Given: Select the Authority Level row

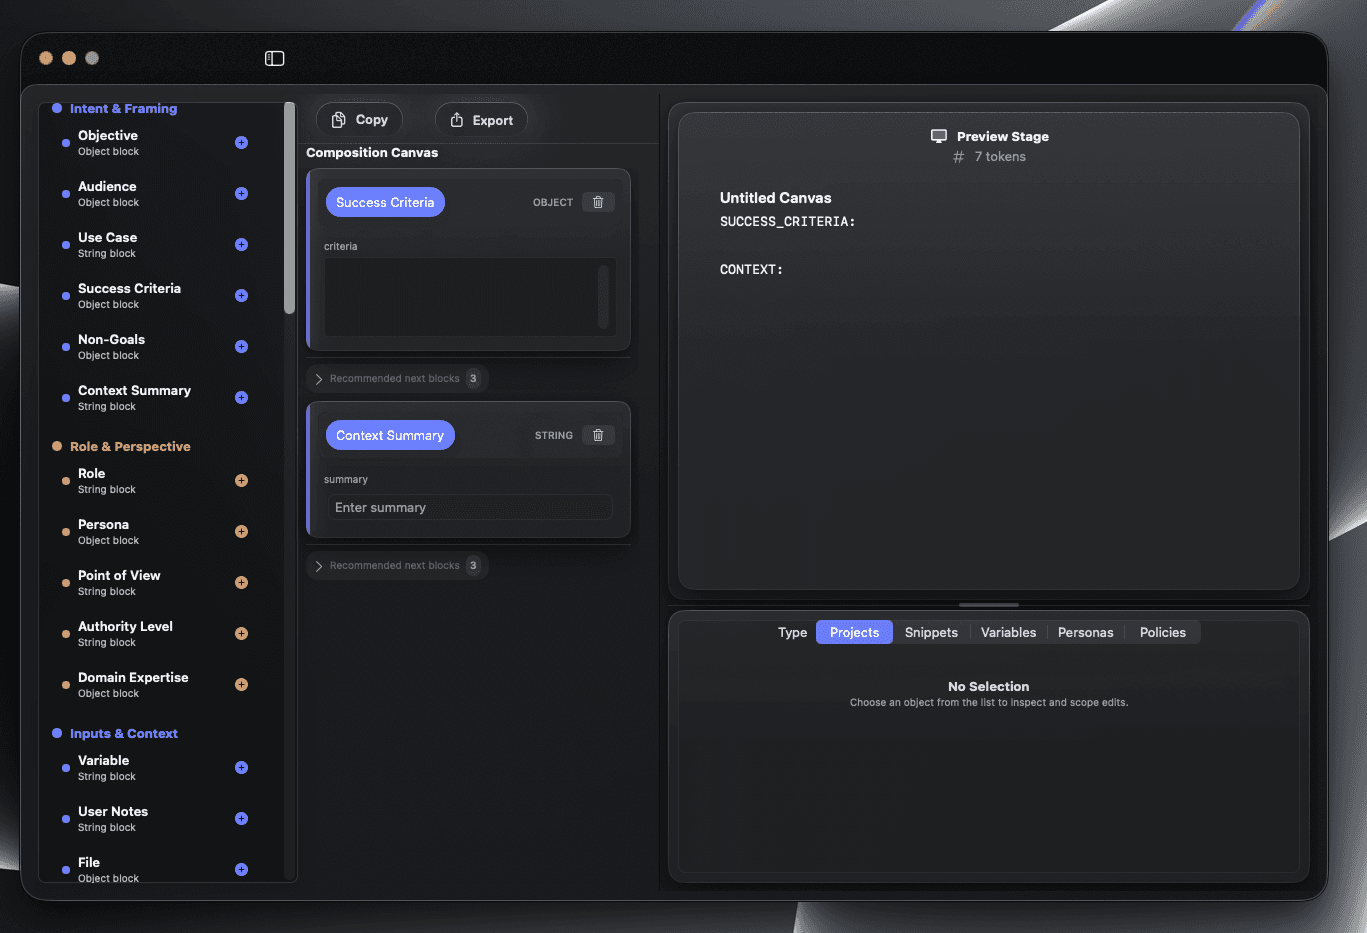Looking at the screenshot, I should (155, 634).
